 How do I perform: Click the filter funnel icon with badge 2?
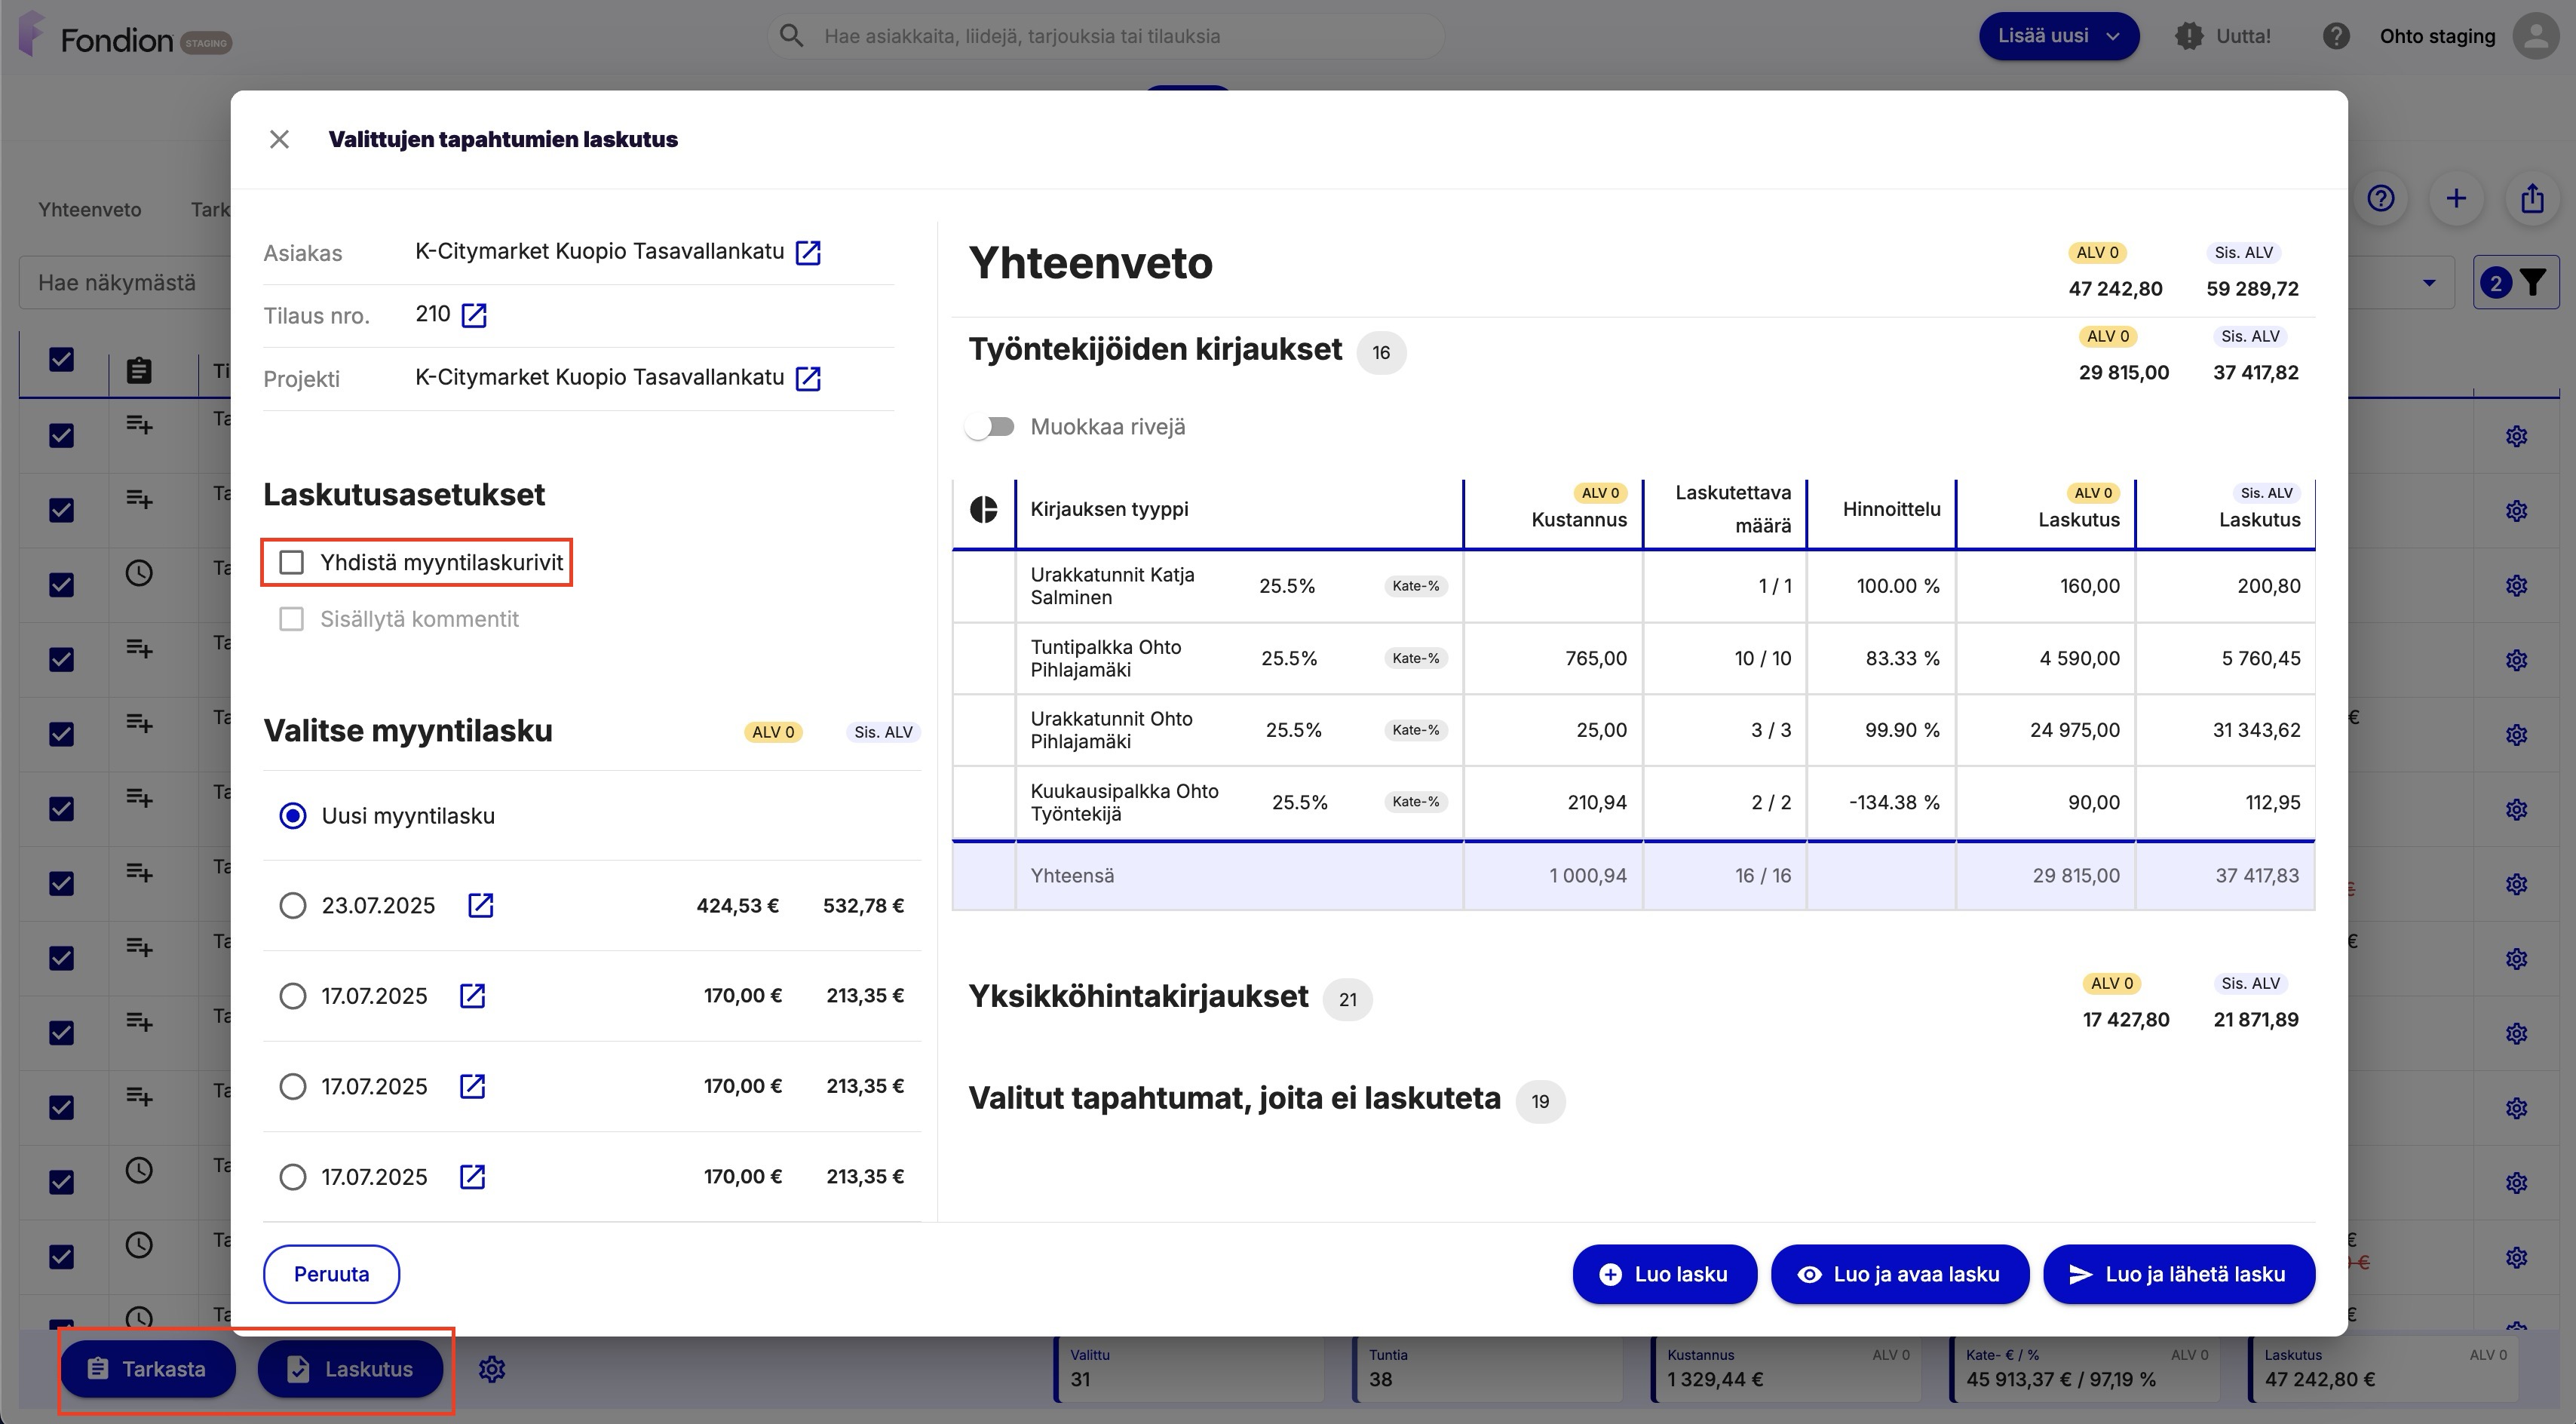(x=2515, y=283)
